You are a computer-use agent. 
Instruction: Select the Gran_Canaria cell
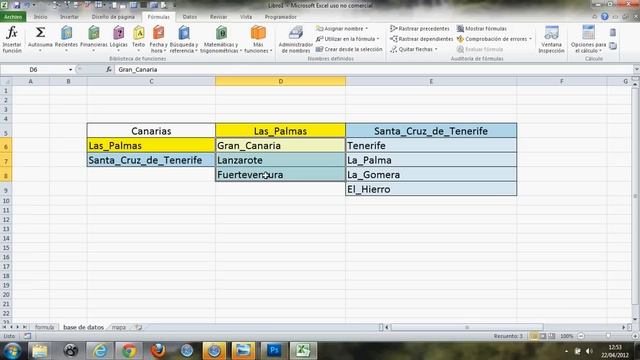[280, 145]
